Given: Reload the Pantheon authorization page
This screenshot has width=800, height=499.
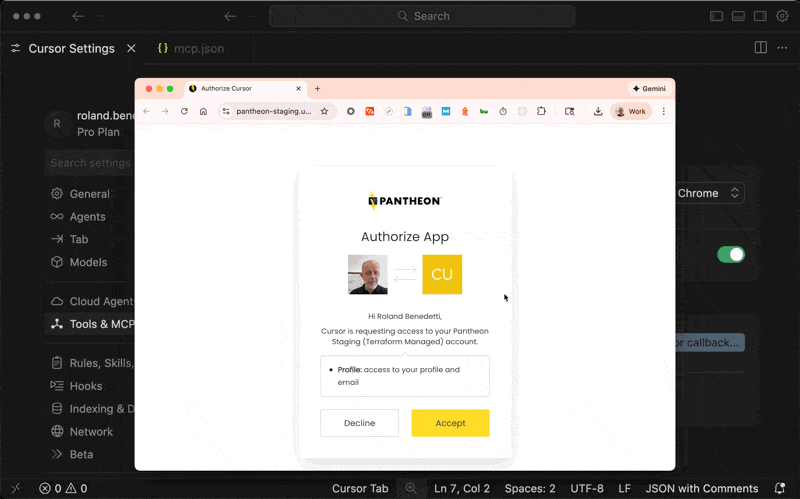Looking at the screenshot, I should click(184, 112).
